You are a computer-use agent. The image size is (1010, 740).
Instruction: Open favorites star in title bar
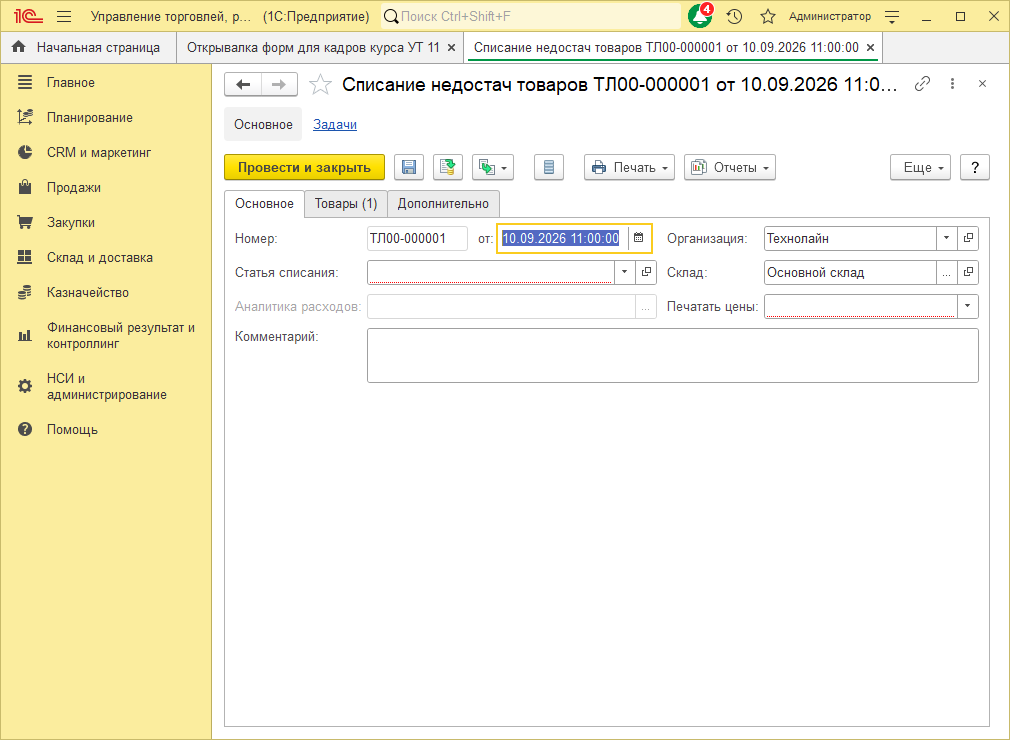(767, 17)
